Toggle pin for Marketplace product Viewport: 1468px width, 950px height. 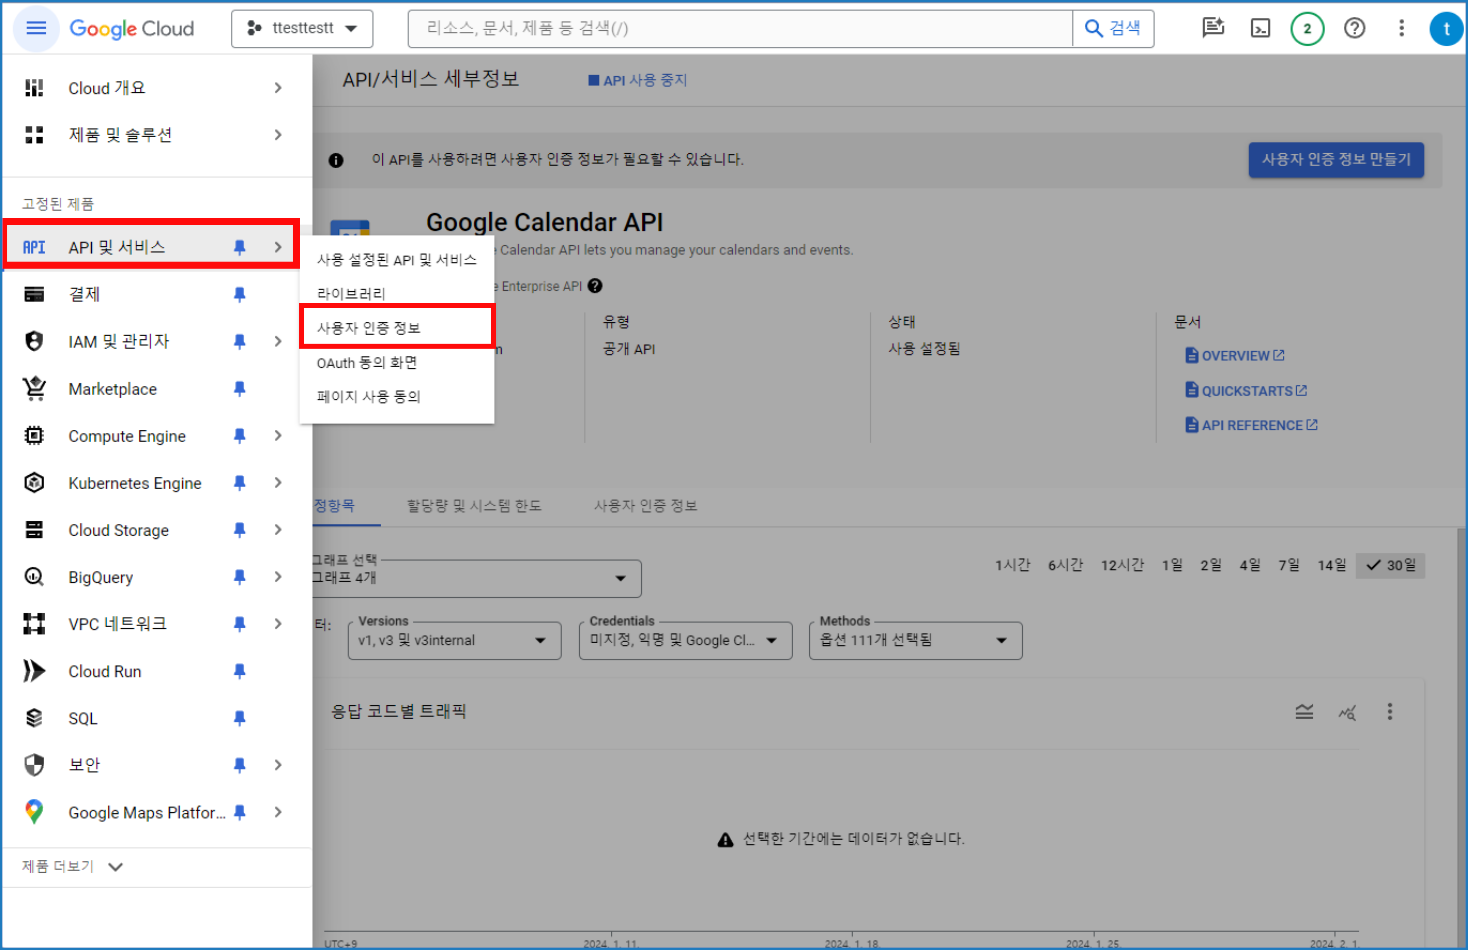(239, 389)
